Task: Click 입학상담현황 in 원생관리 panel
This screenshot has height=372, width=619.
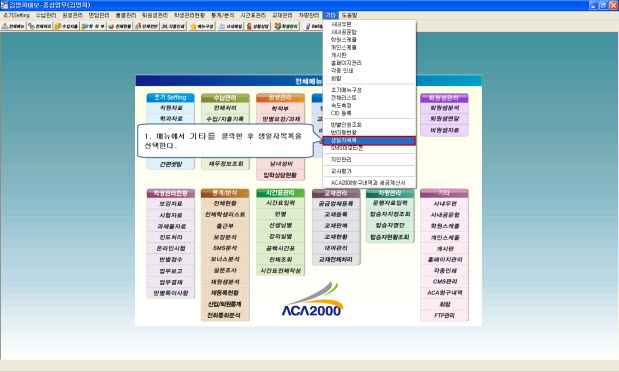Action: (x=280, y=175)
